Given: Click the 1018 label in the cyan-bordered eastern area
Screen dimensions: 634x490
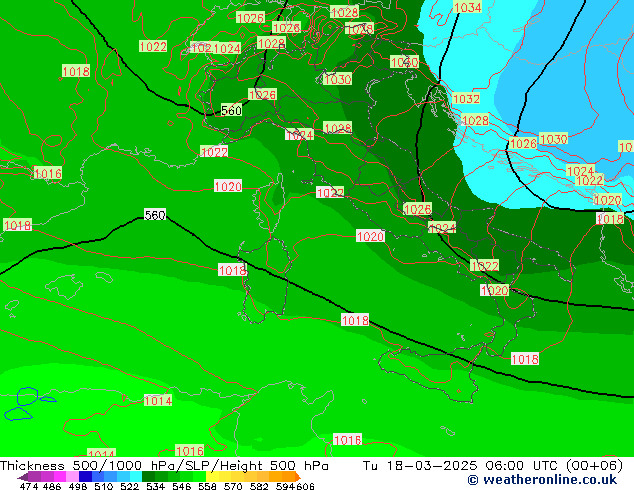Looking at the screenshot, I should click(x=610, y=219).
